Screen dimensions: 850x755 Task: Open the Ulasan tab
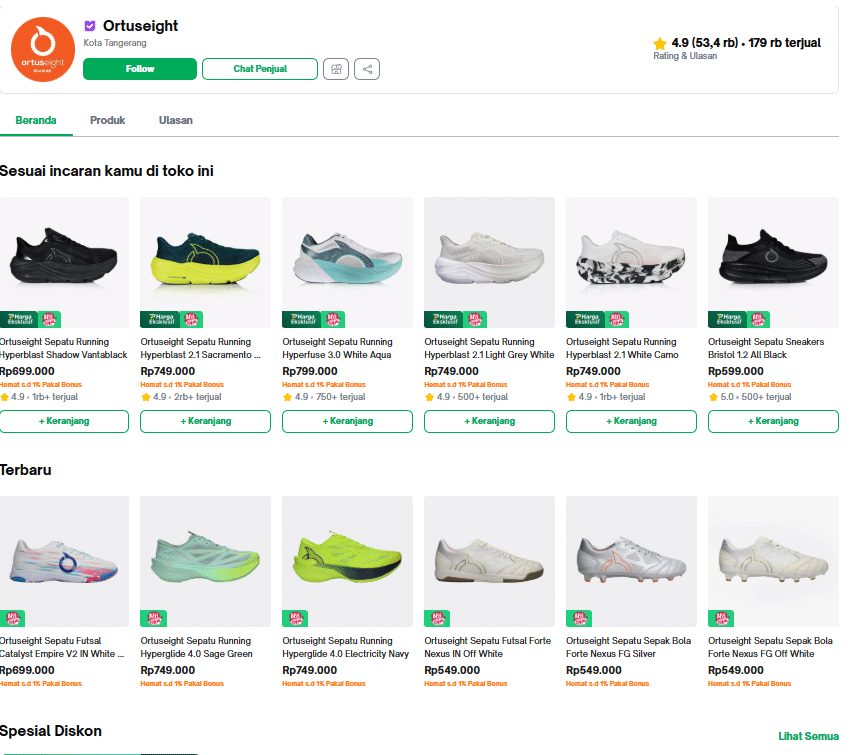(176, 120)
